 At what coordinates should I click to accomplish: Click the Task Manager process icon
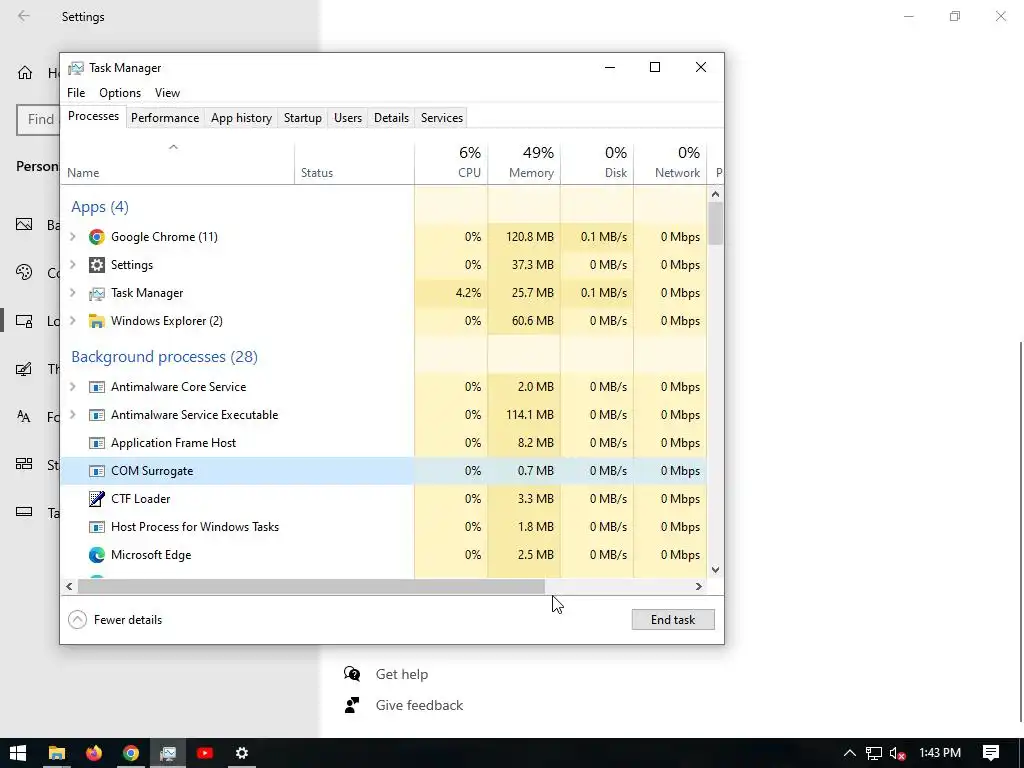click(x=97, y=293)
